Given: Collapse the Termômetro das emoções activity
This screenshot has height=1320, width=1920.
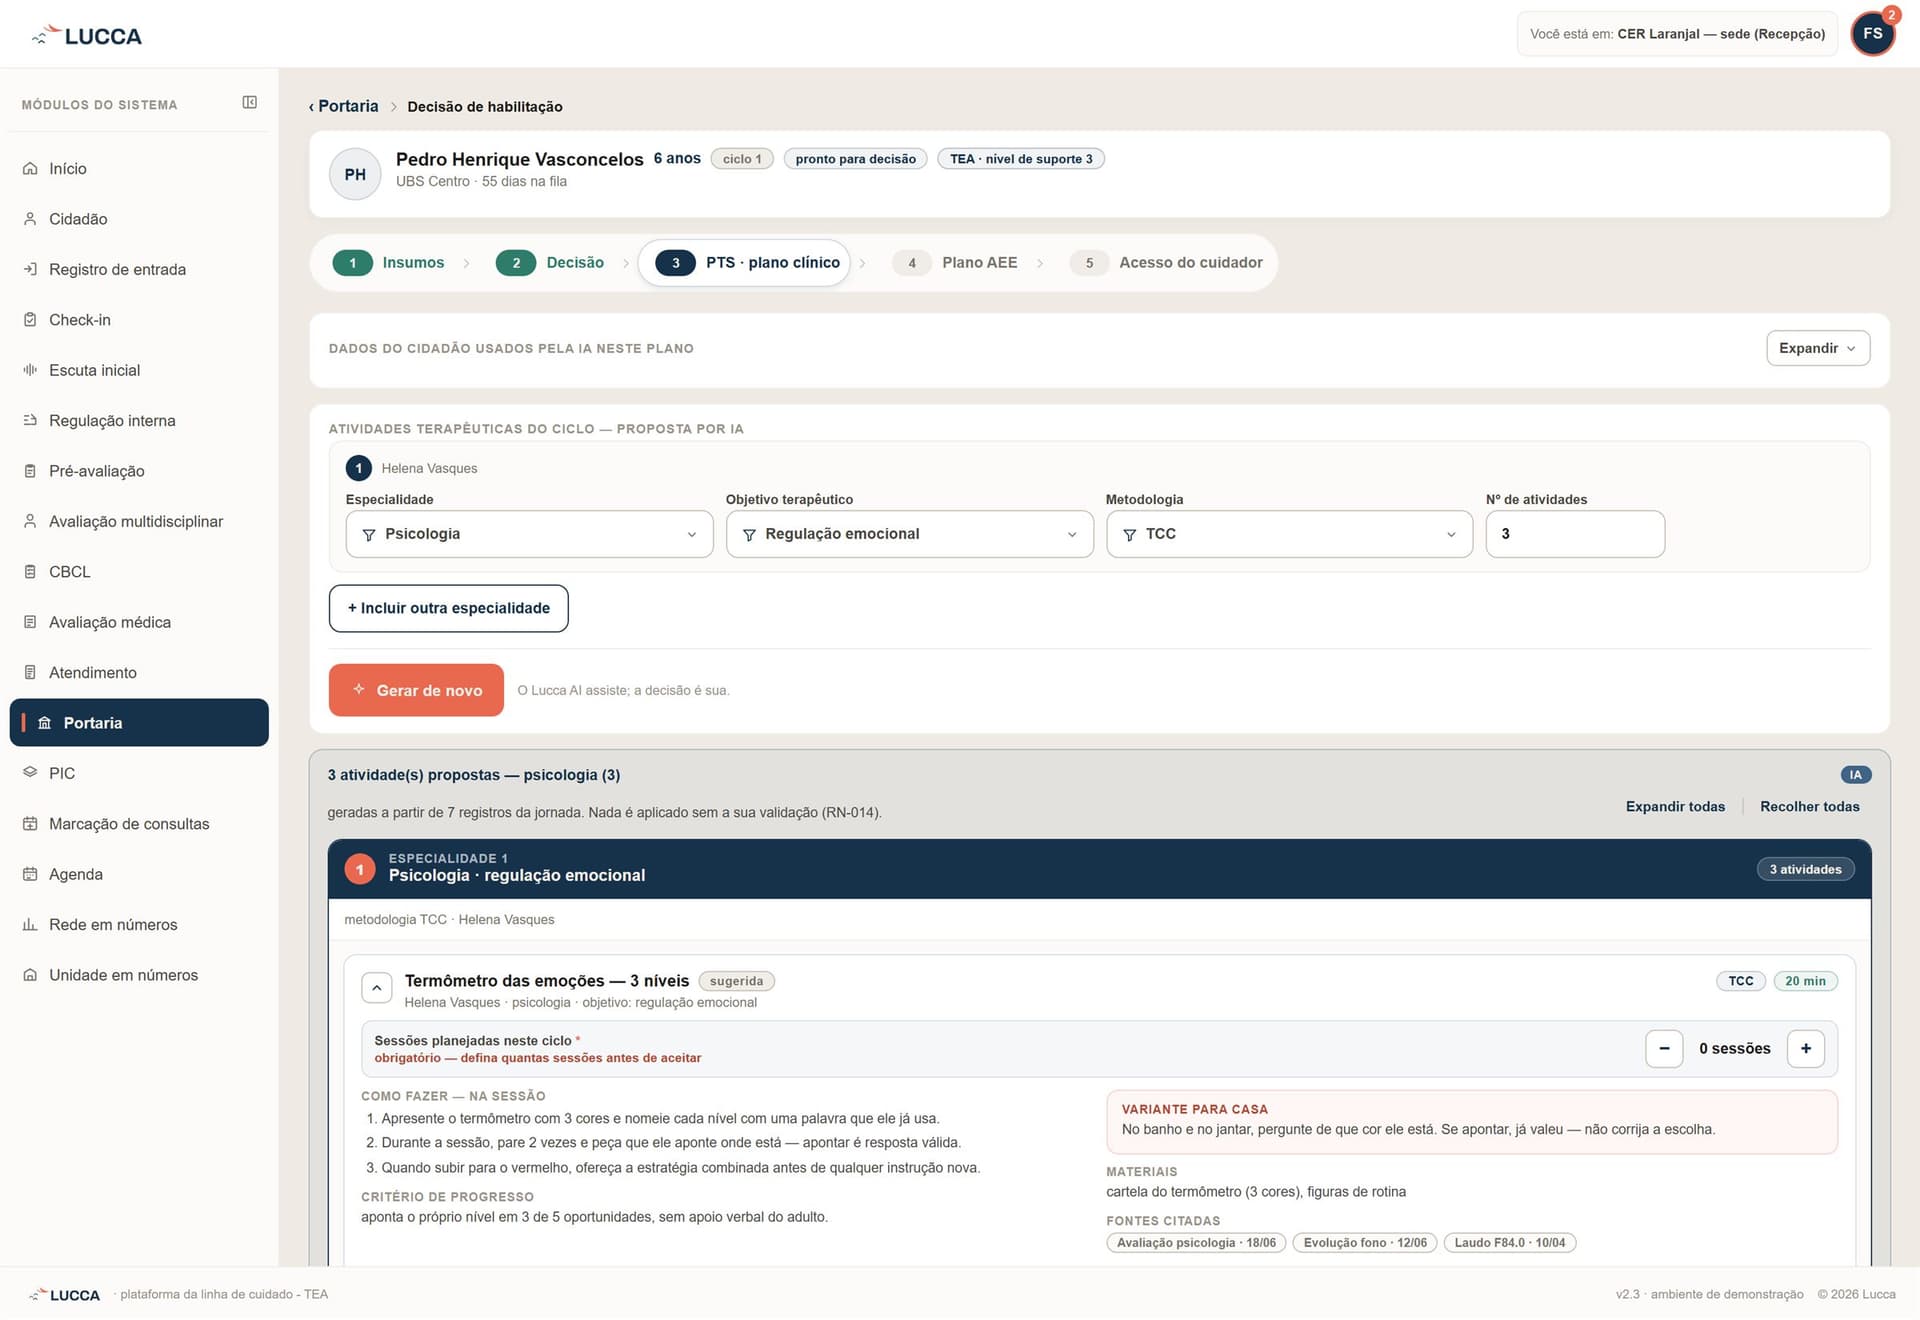Looking at the screenshot, I should 376,988.
